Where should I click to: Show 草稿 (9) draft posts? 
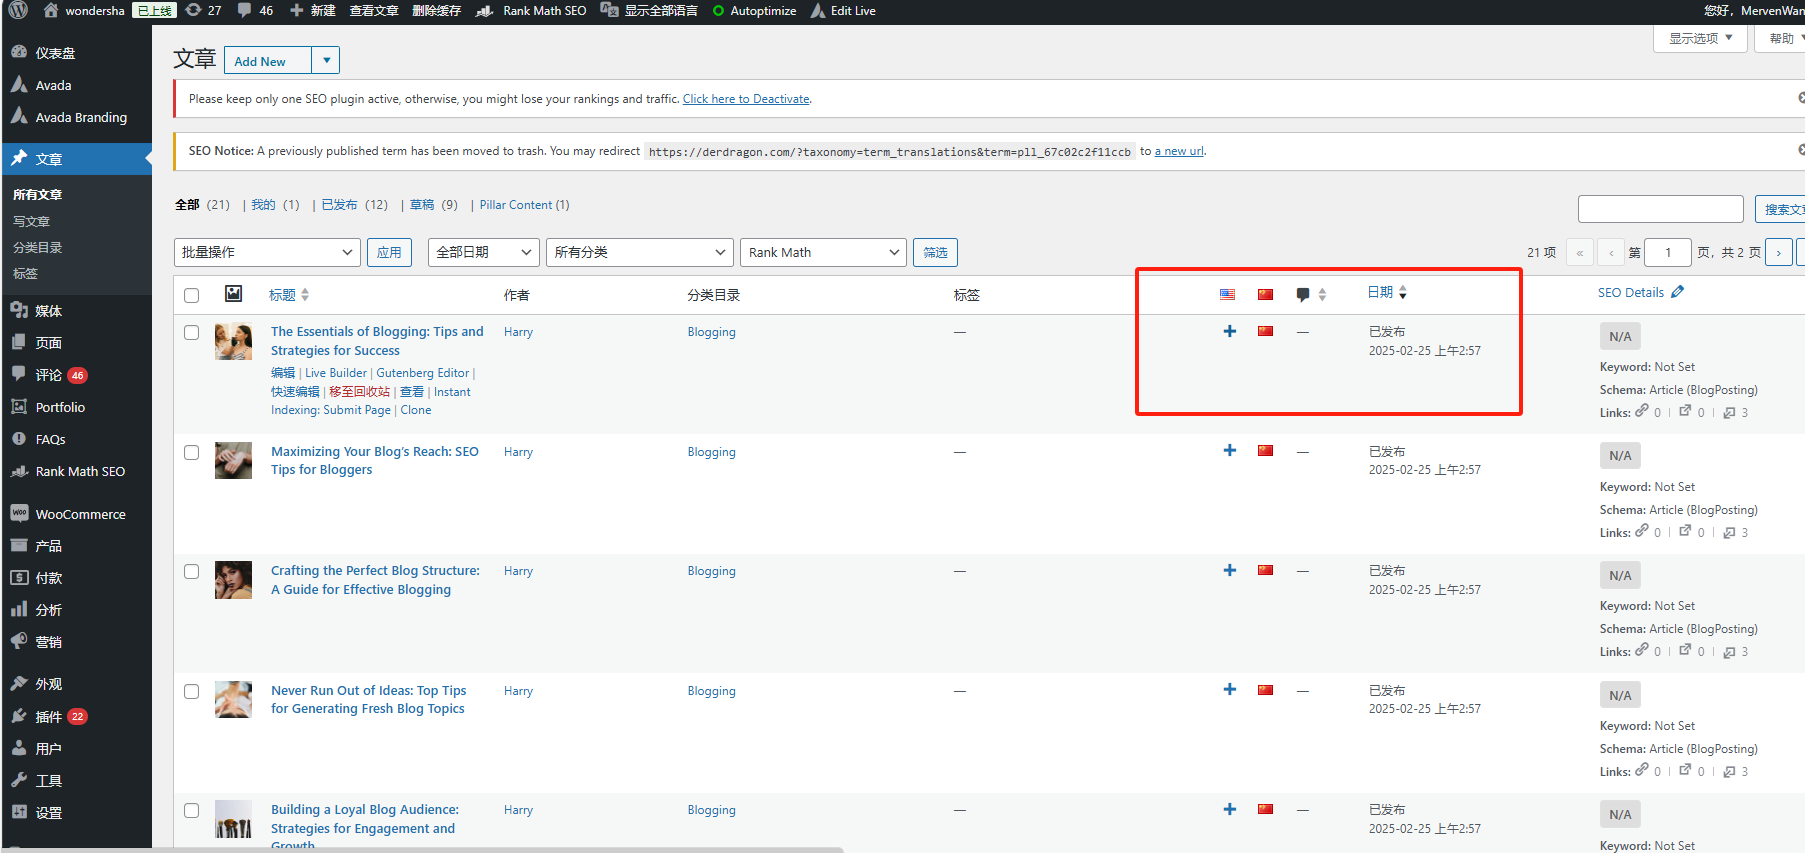pyautogui.click(x=434, y=205)
